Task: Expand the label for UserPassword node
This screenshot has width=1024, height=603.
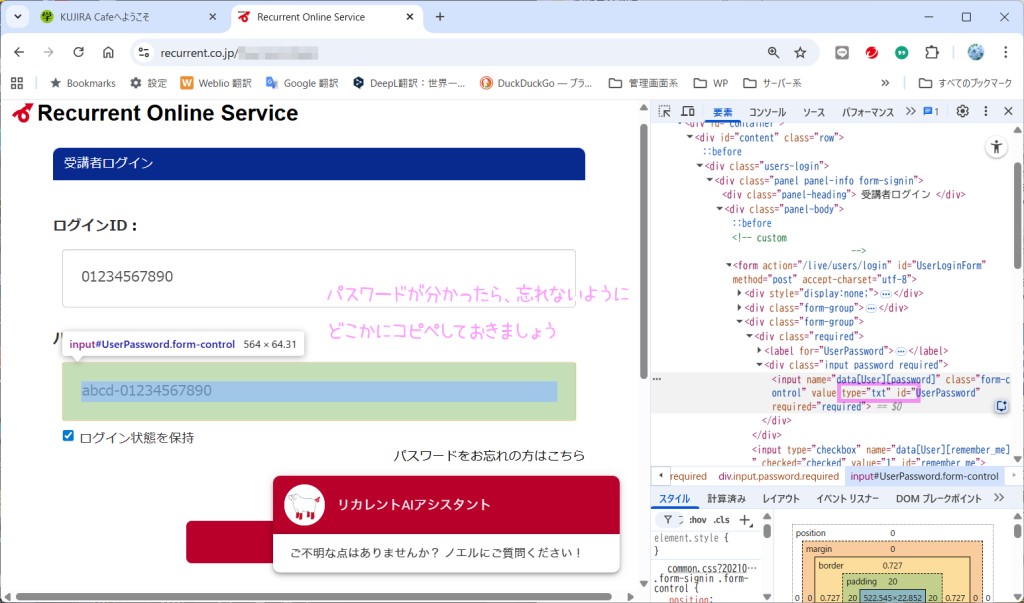Action: coord(761,351)
